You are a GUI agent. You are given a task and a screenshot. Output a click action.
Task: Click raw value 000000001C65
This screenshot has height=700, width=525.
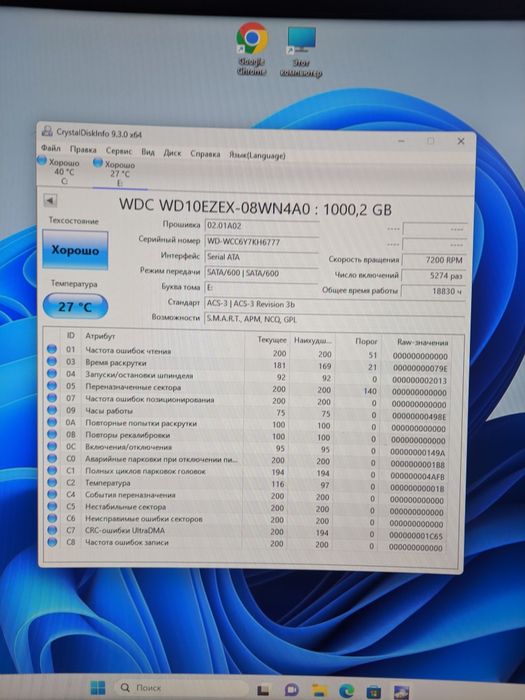pyautogui.click(x=416, y=535)
